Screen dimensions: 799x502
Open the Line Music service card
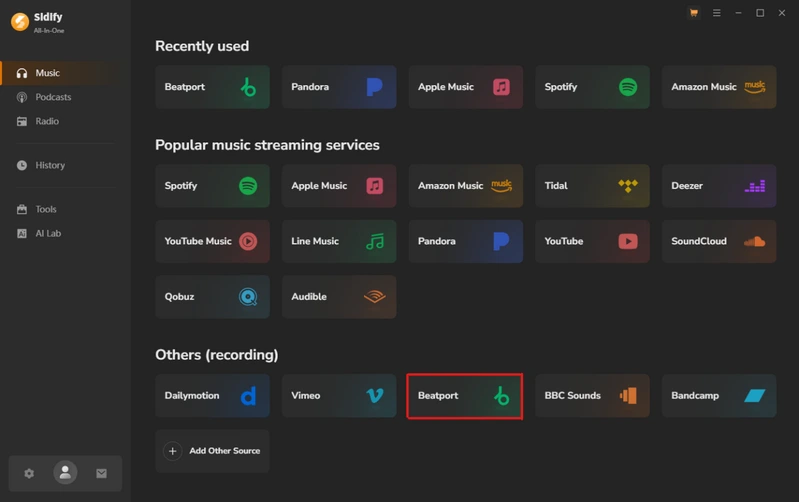coord(339,241)
